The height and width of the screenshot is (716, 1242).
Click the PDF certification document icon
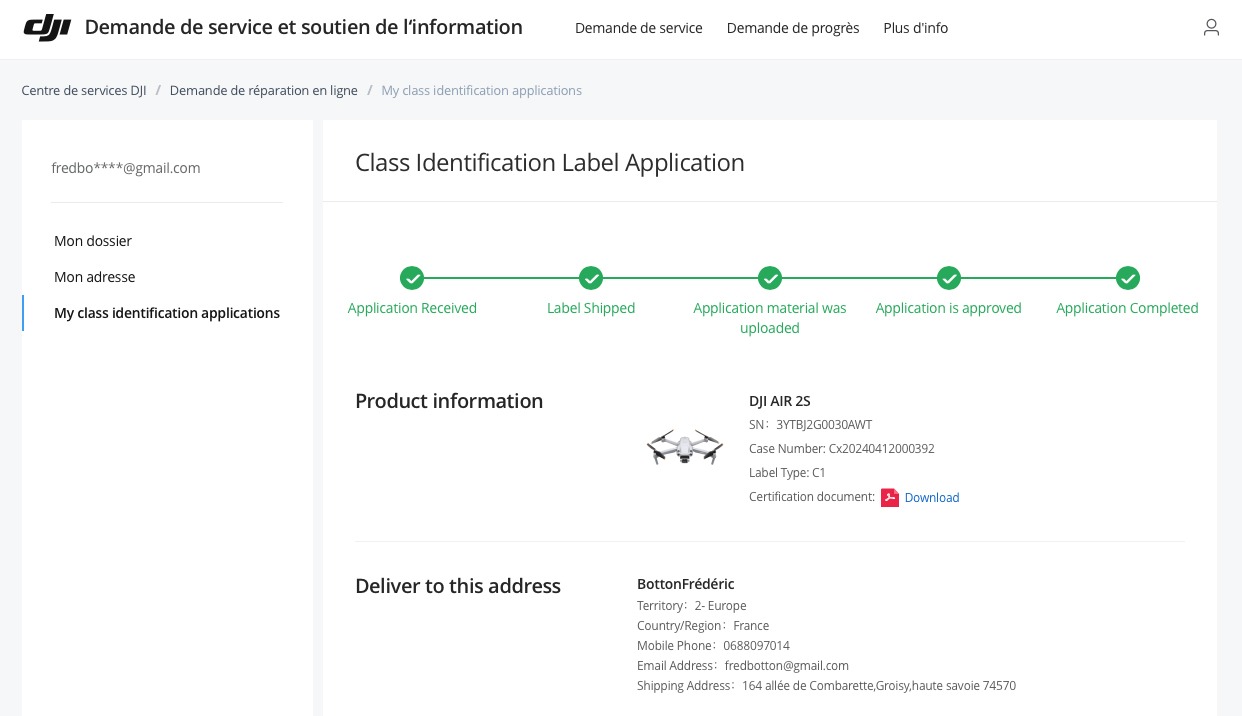[x=890, y=497]
